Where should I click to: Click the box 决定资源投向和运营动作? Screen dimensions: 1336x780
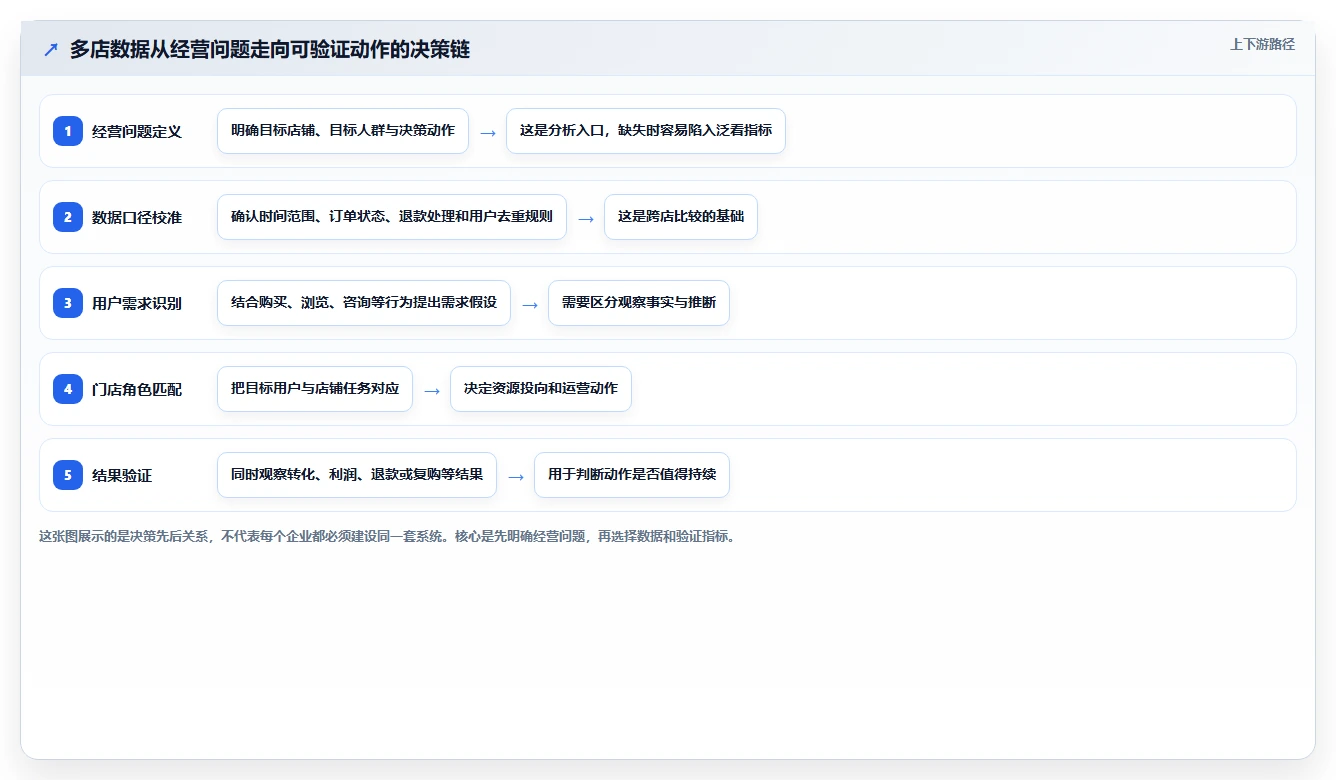[x=541, y=389]
